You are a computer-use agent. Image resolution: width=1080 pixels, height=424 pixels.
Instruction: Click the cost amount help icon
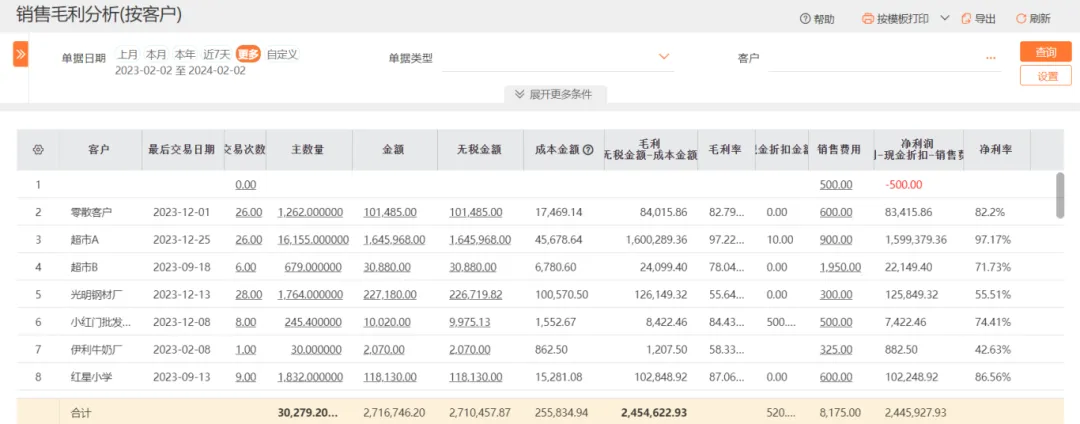588,149
